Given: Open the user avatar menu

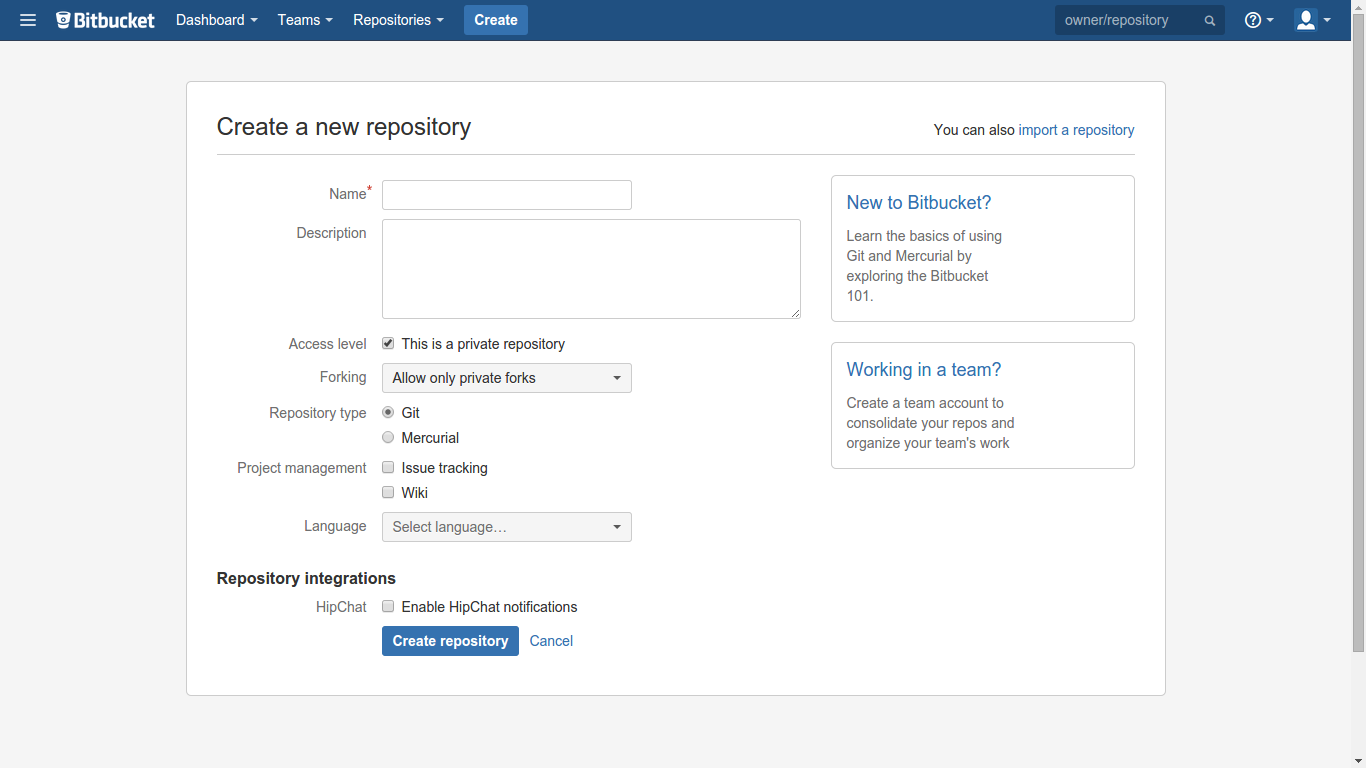Looking at the screenshot, I should pyautogui.click(x=1312, y=20).
